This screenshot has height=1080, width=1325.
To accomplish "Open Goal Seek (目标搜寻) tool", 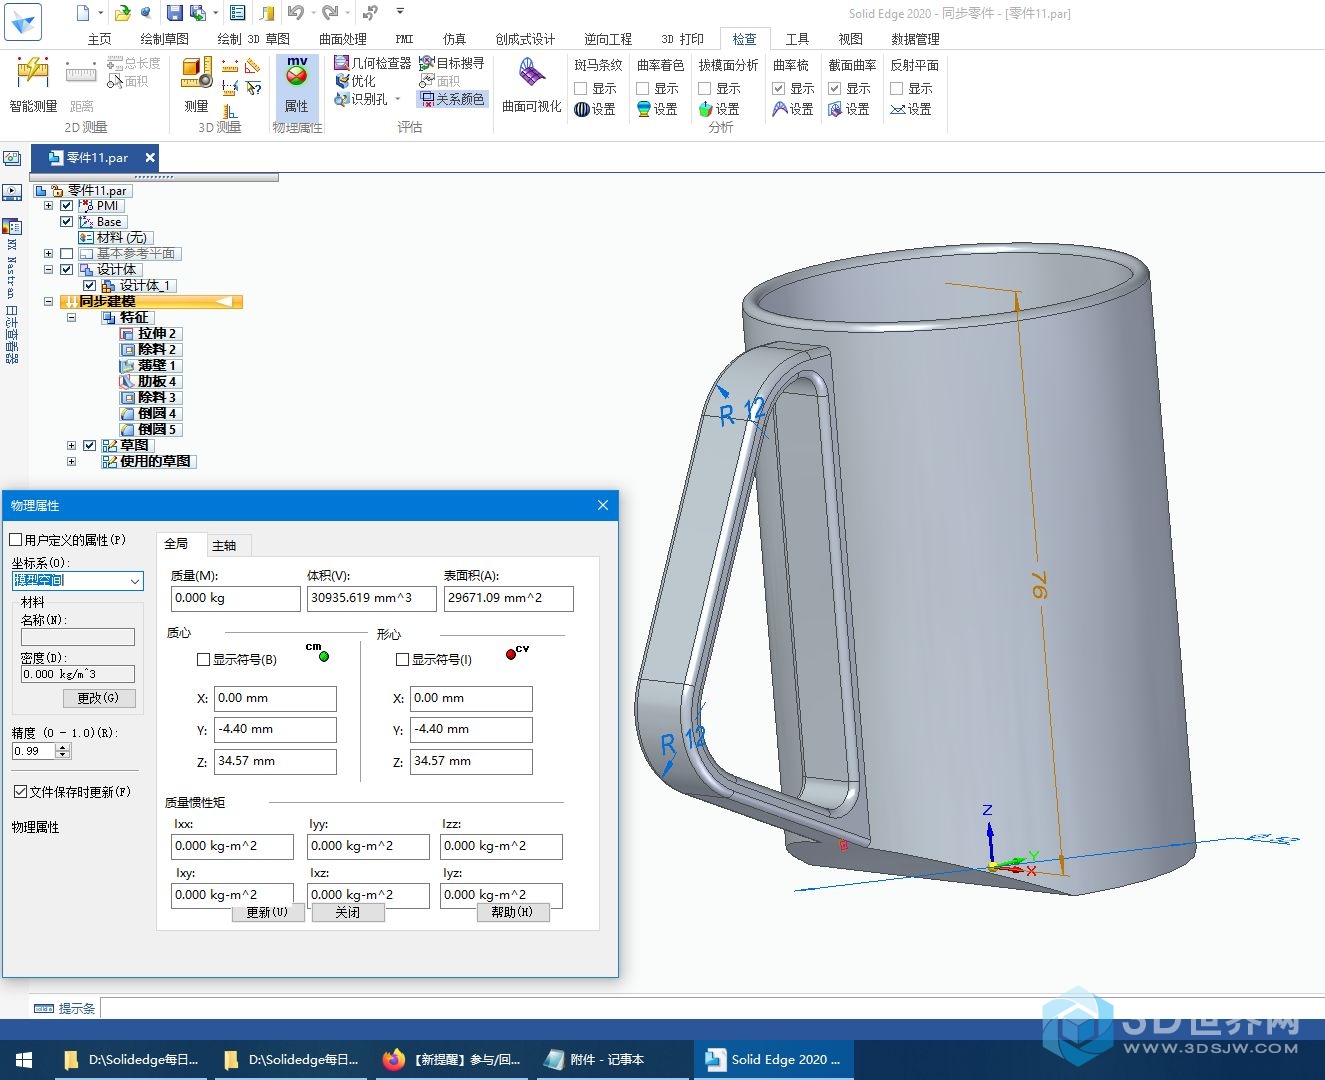I will (x=451, y=63).
